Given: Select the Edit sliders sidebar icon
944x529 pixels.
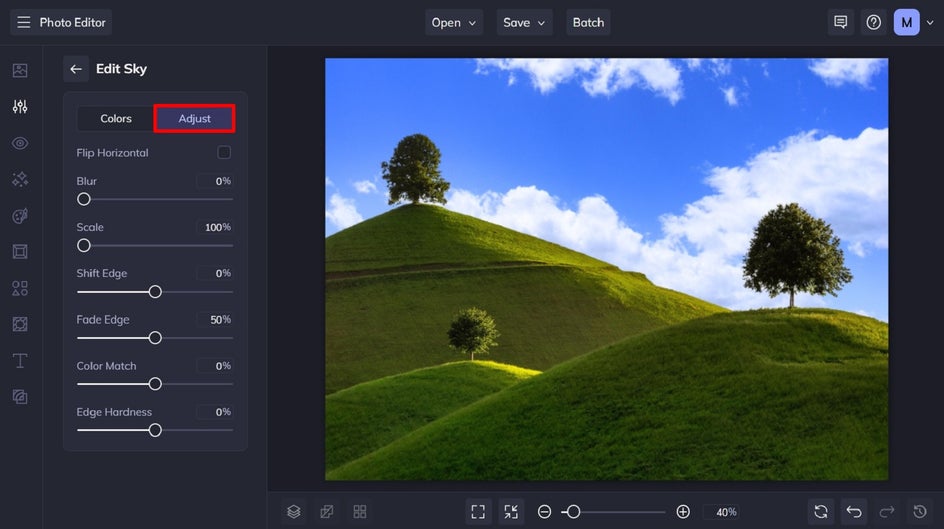Looking at the screenshot, I should [x=20, y=107].
